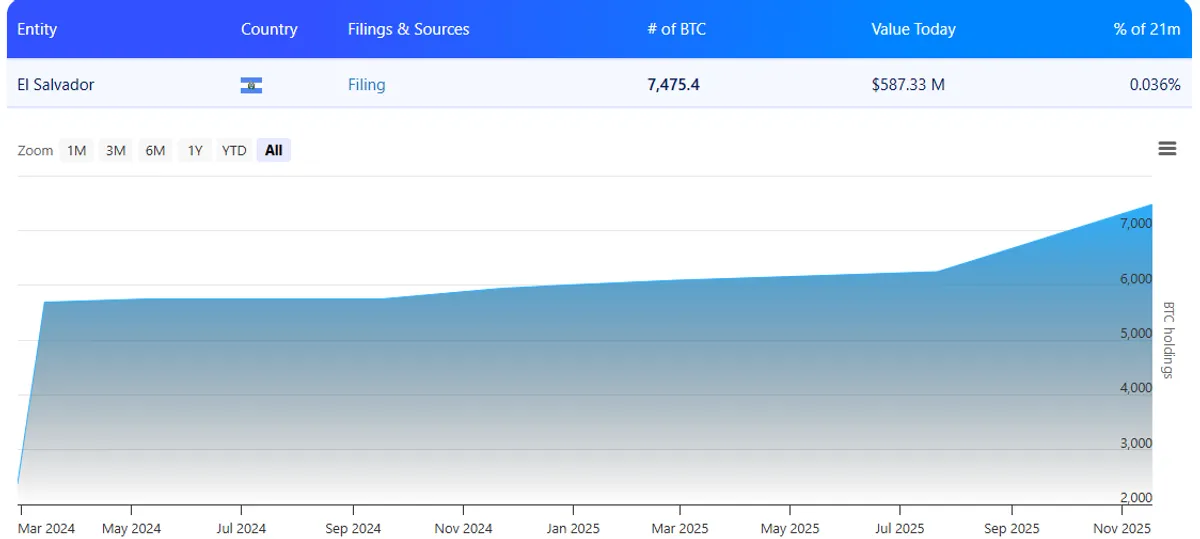Click the Mar 2025 axis label
This screenshot has height=539, width=1200.
tap(680, 528)
